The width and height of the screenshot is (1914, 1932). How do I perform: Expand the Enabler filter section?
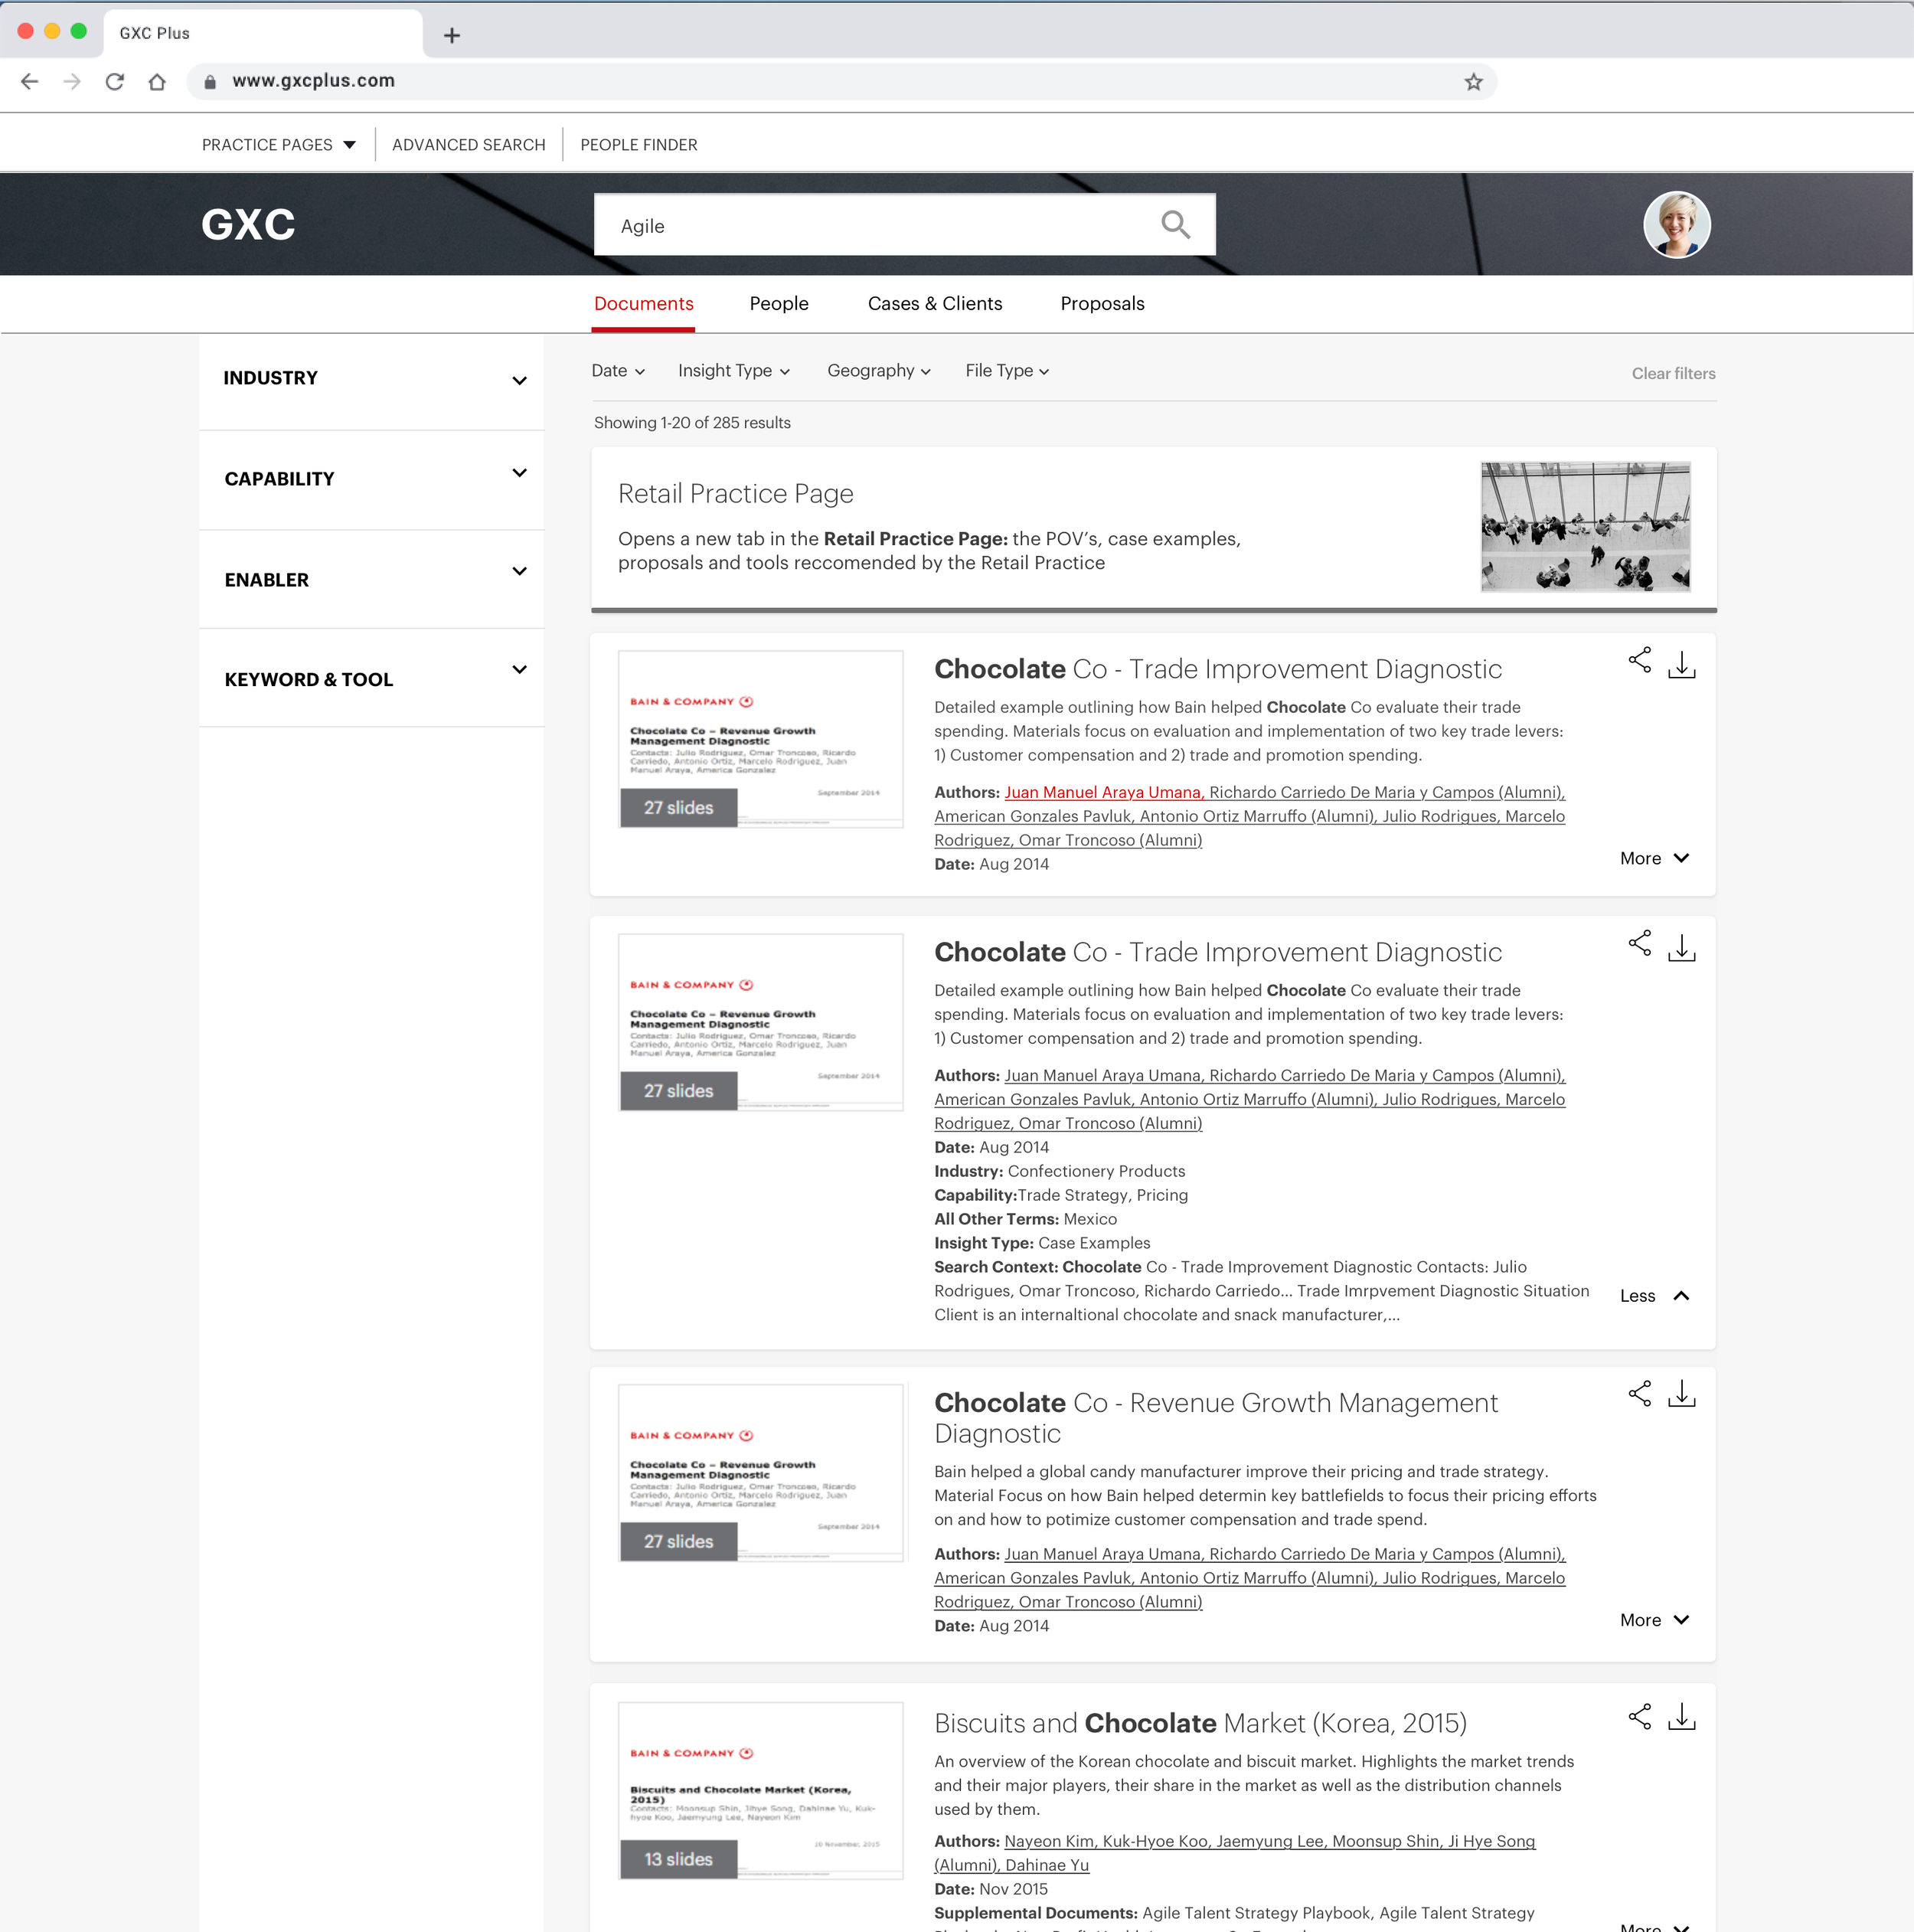click(x=372, y=579)
